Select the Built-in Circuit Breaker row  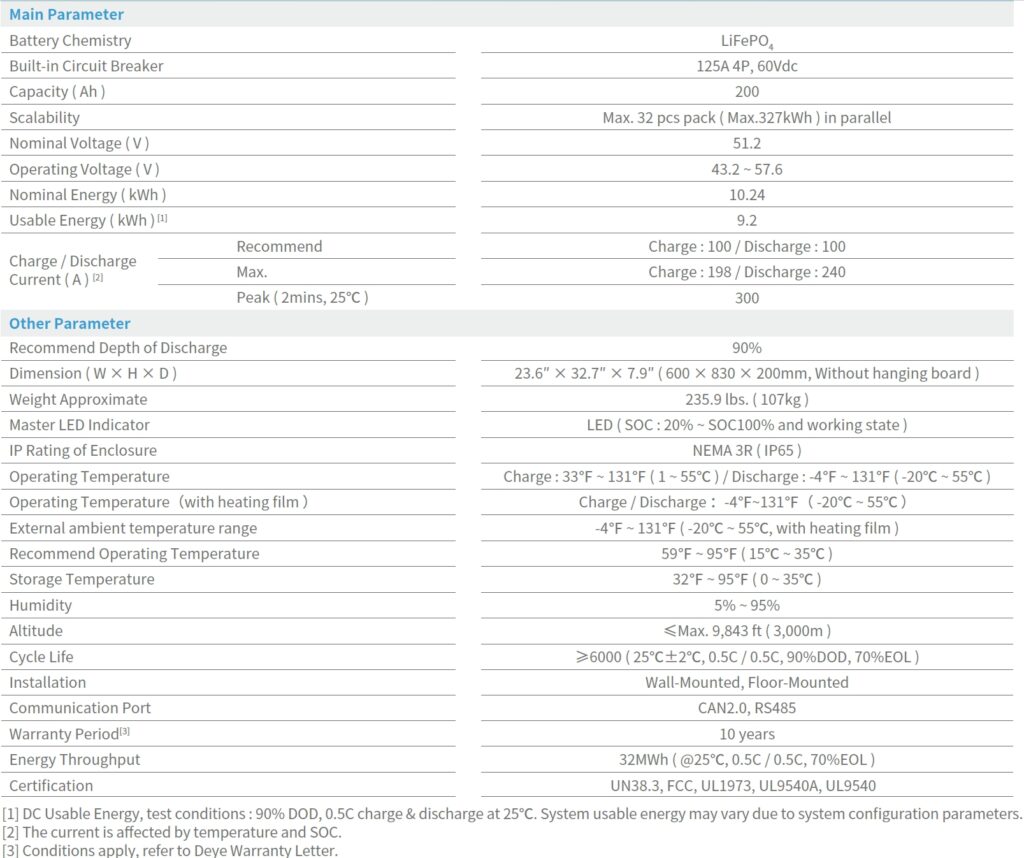click(x=86, y=66)
